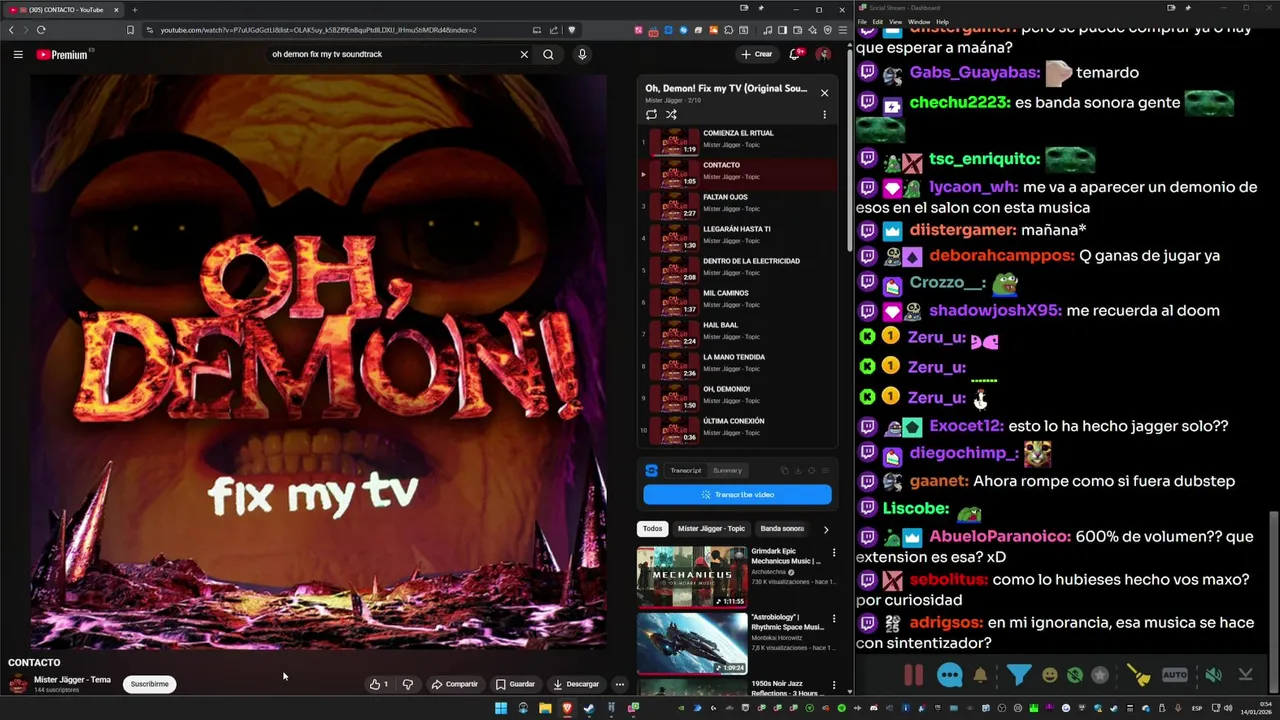Select OH, DEMONIO! in the playlist
Screen dimensions: 1280x720
point(737,398)
